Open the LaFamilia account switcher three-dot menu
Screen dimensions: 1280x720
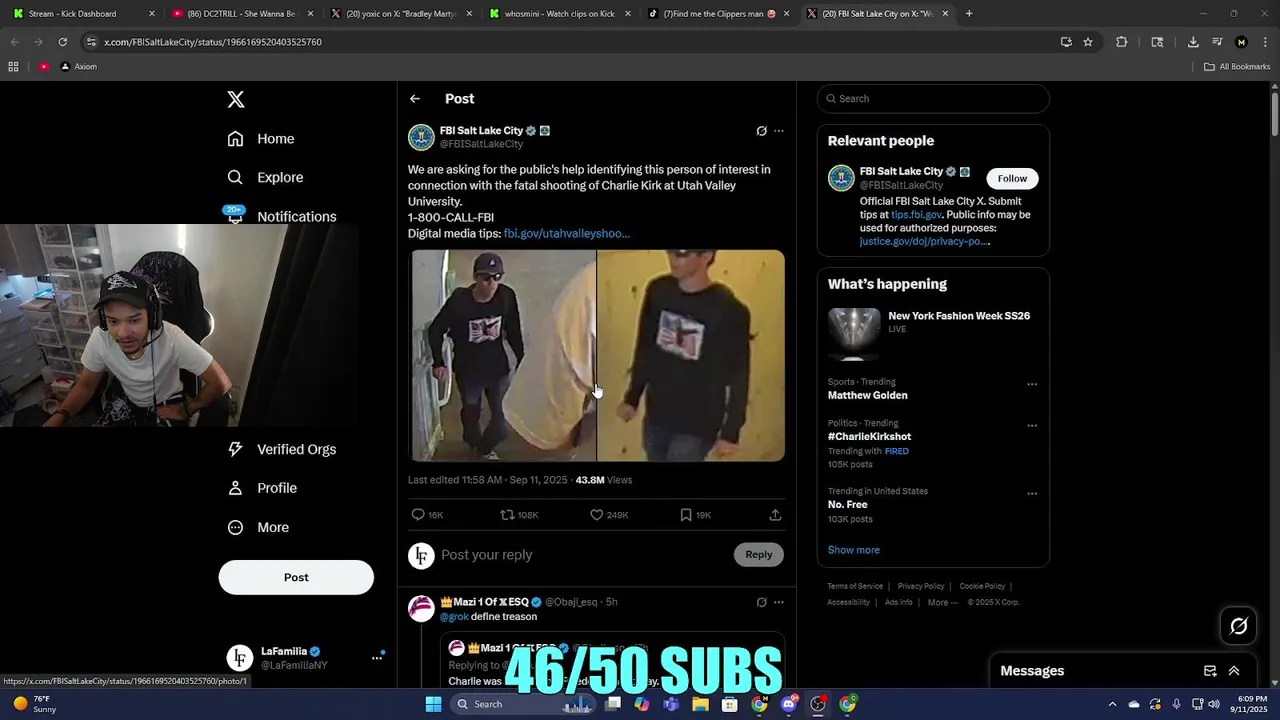tap(377, 657)
